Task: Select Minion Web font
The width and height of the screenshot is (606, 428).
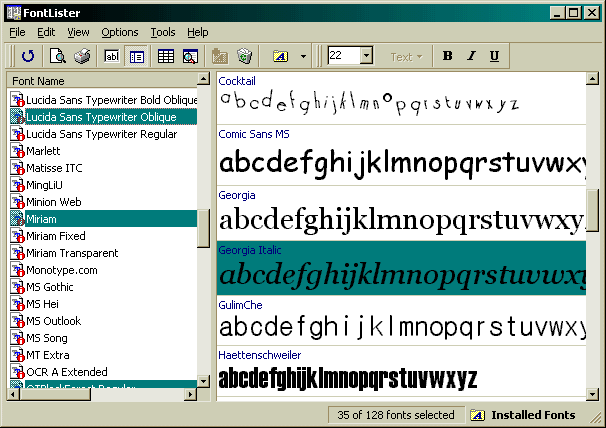Action: (54, 202)
